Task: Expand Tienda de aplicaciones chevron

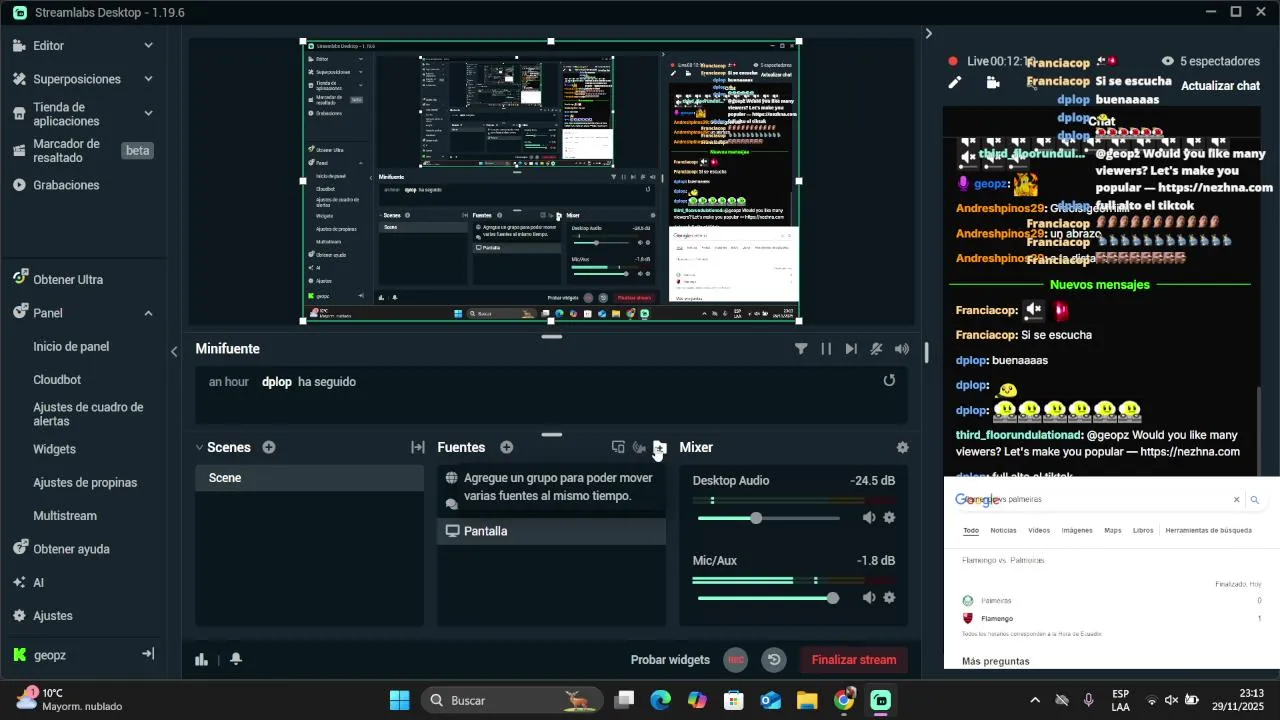Action: tap(148, 114)
